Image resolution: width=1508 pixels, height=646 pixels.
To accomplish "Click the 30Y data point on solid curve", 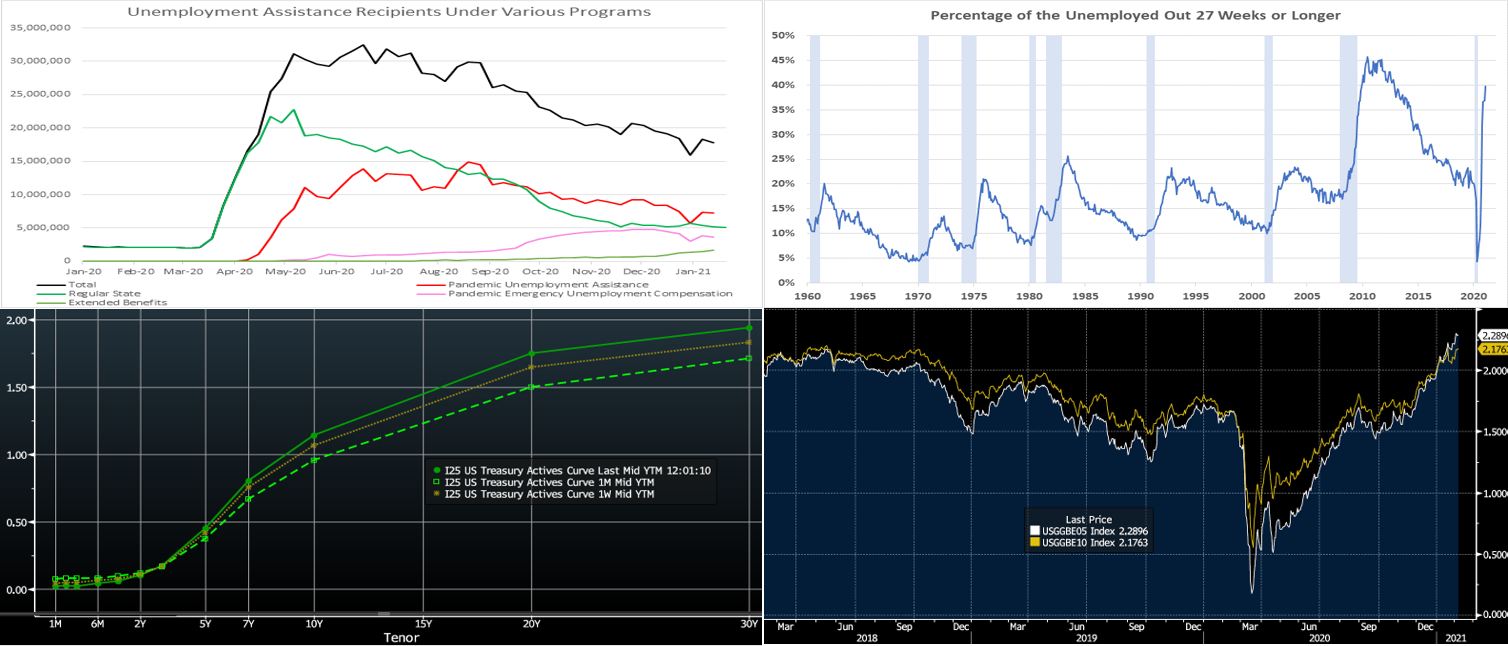I will (x=748, y=328).
